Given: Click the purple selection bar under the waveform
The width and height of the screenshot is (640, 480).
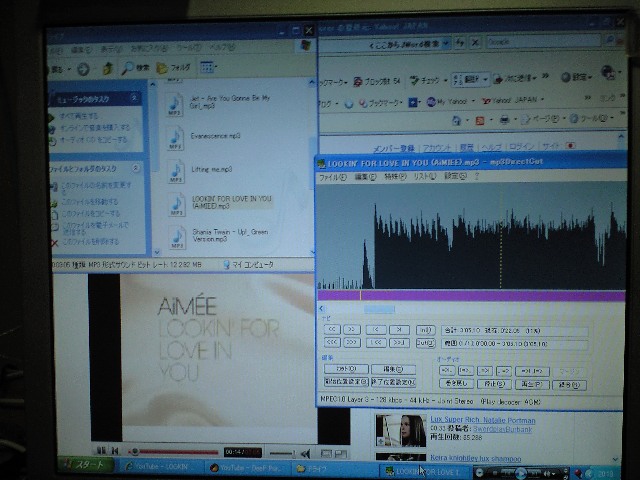Looking at the screenshot, I should click(x=471, y=296).
